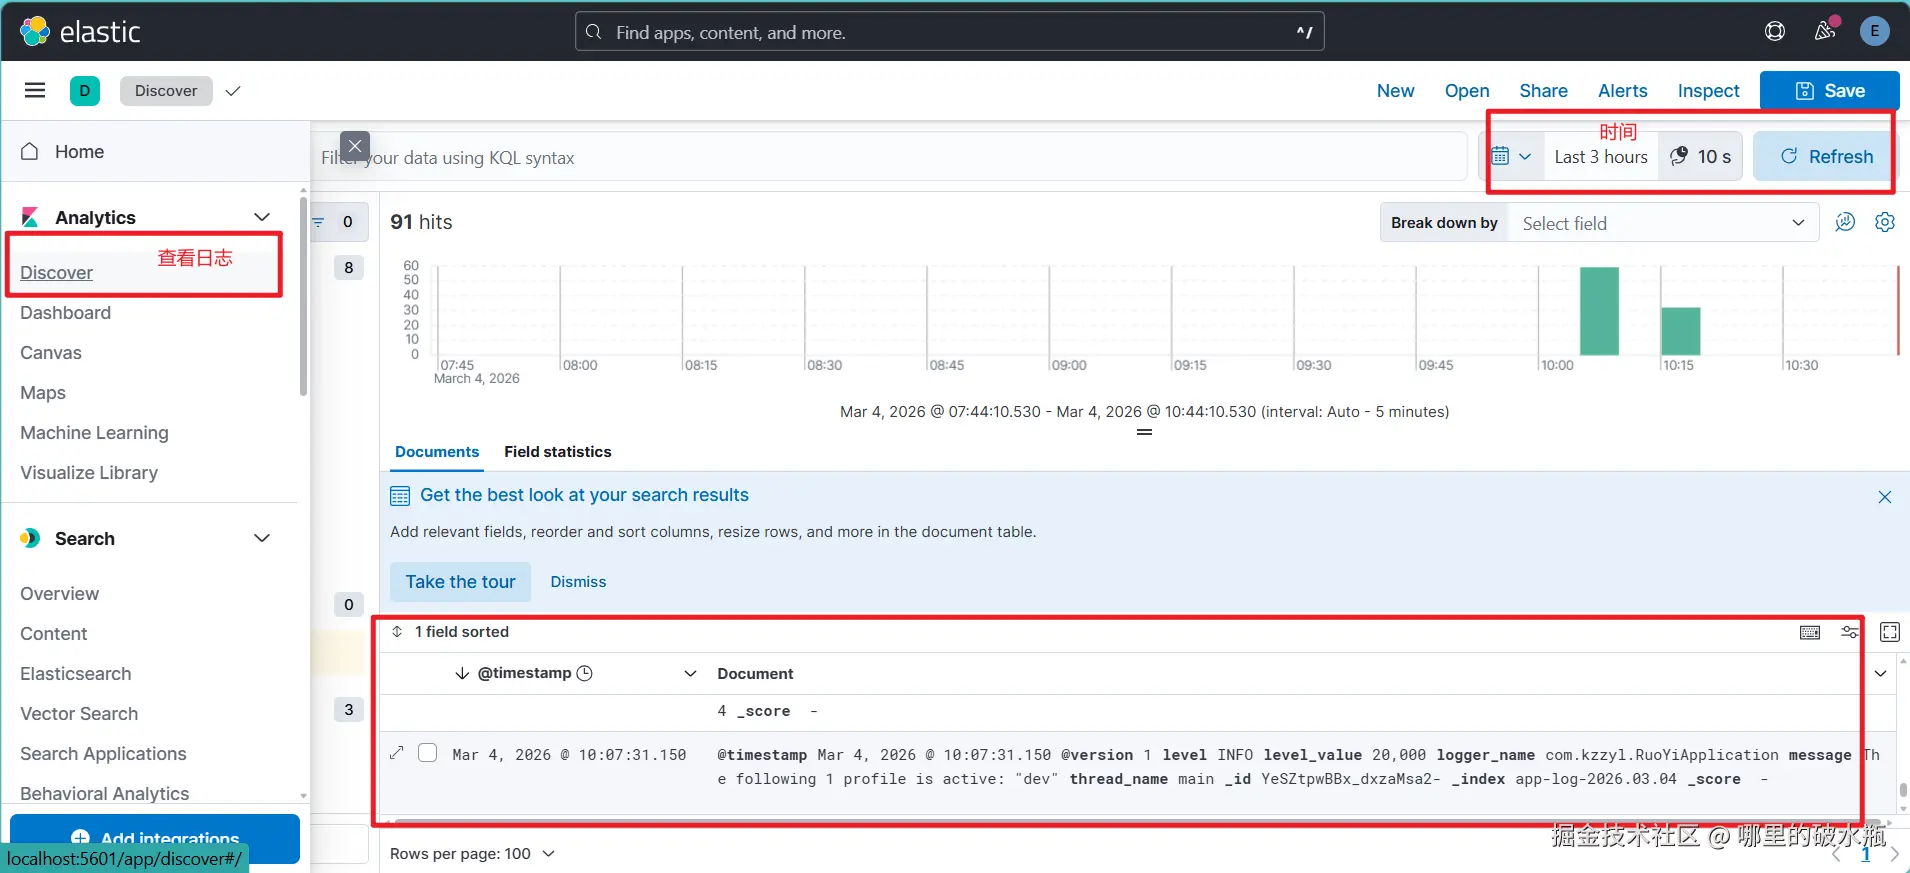This screenshot has height=873, width=1910.
Task: Click Take the tour button
Action: [460, 582]
